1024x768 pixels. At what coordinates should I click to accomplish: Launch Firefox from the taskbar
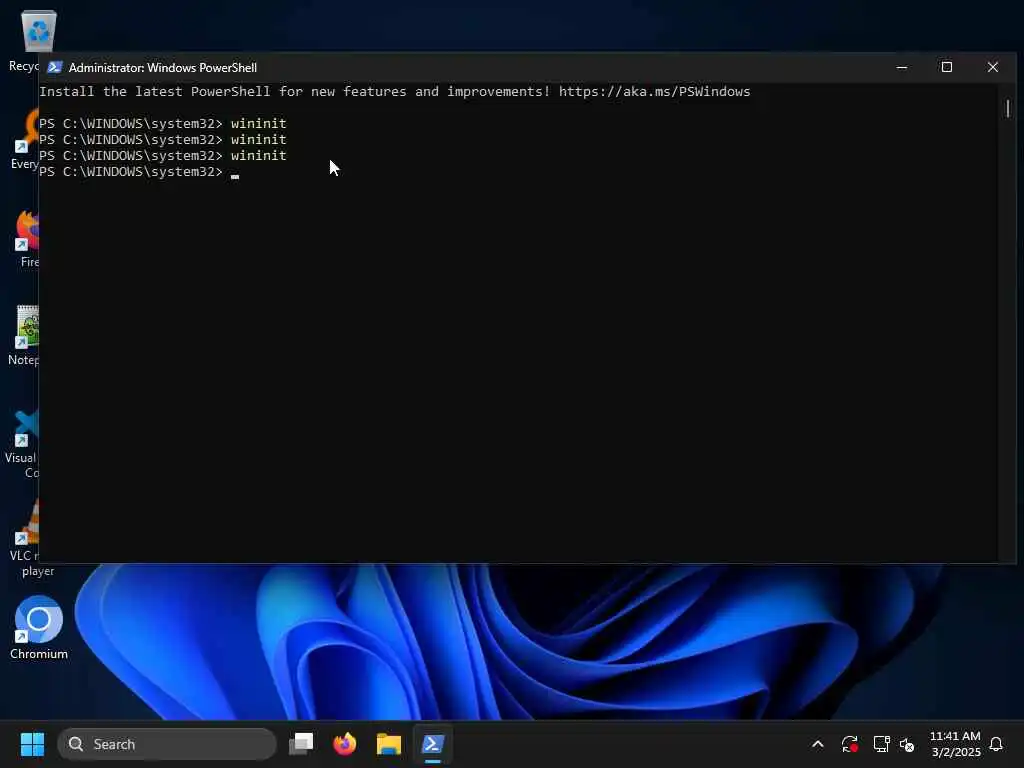pos(345,744)
